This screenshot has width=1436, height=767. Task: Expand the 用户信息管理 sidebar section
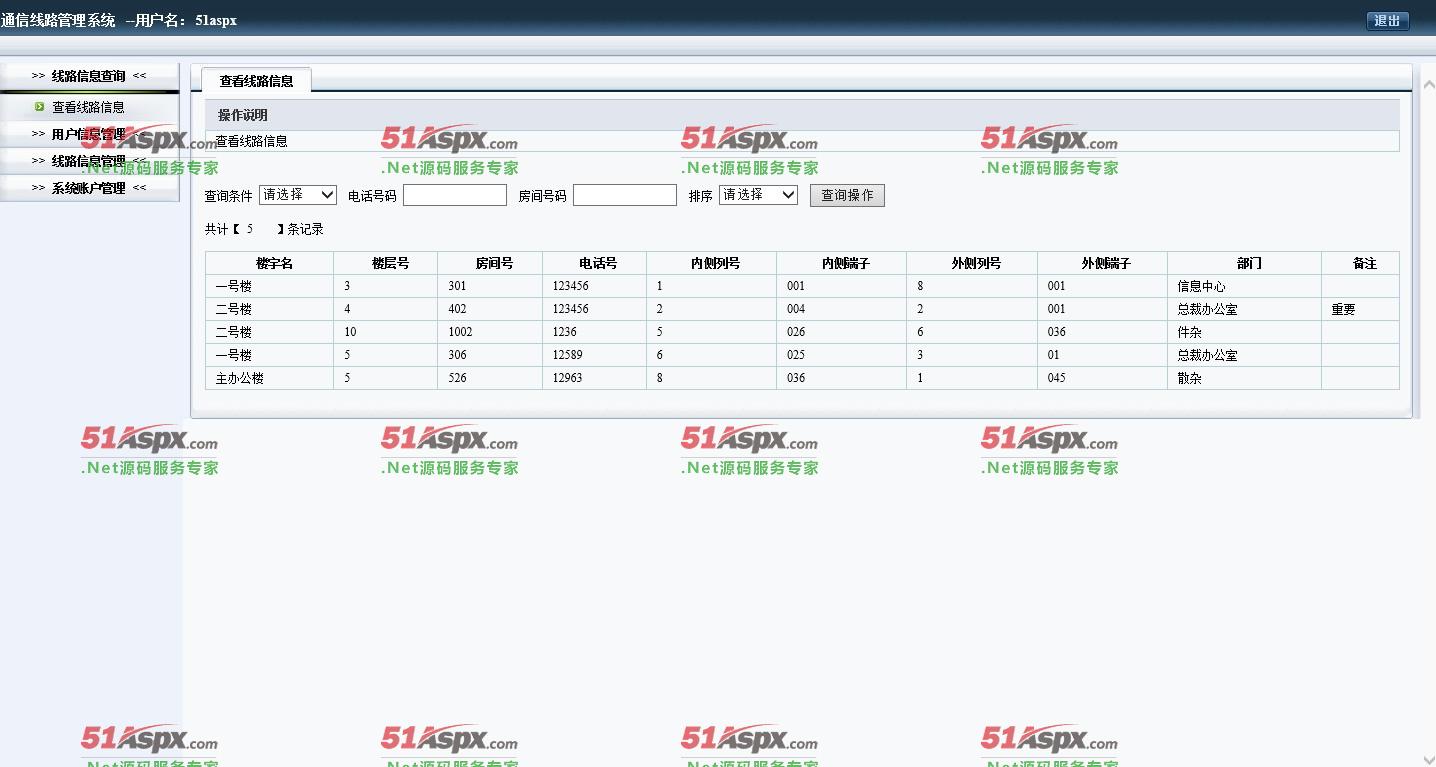coord(89,134)
